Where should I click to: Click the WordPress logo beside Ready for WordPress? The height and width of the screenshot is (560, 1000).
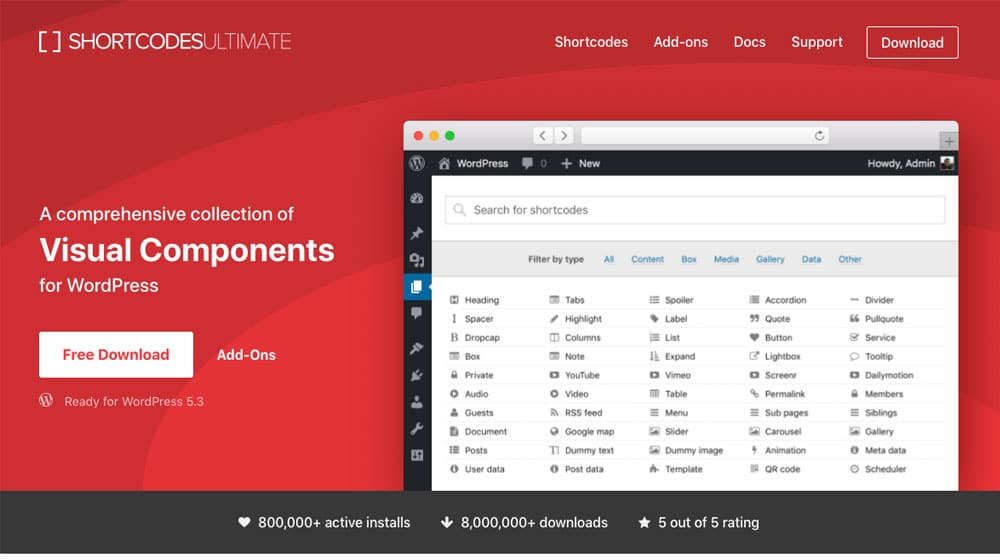pos(46,401)
